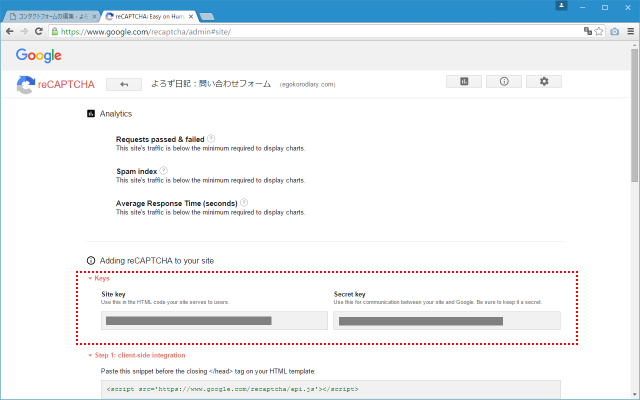Viewport: 640px width, 400px height.
Task: Click the Site key label
Action: click(113, 294)
